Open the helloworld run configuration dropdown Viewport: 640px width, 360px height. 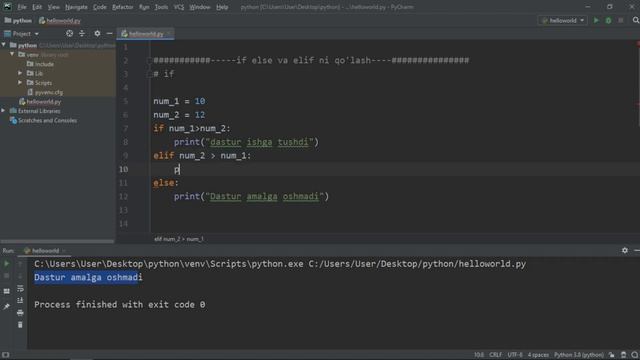coord(563,20)
